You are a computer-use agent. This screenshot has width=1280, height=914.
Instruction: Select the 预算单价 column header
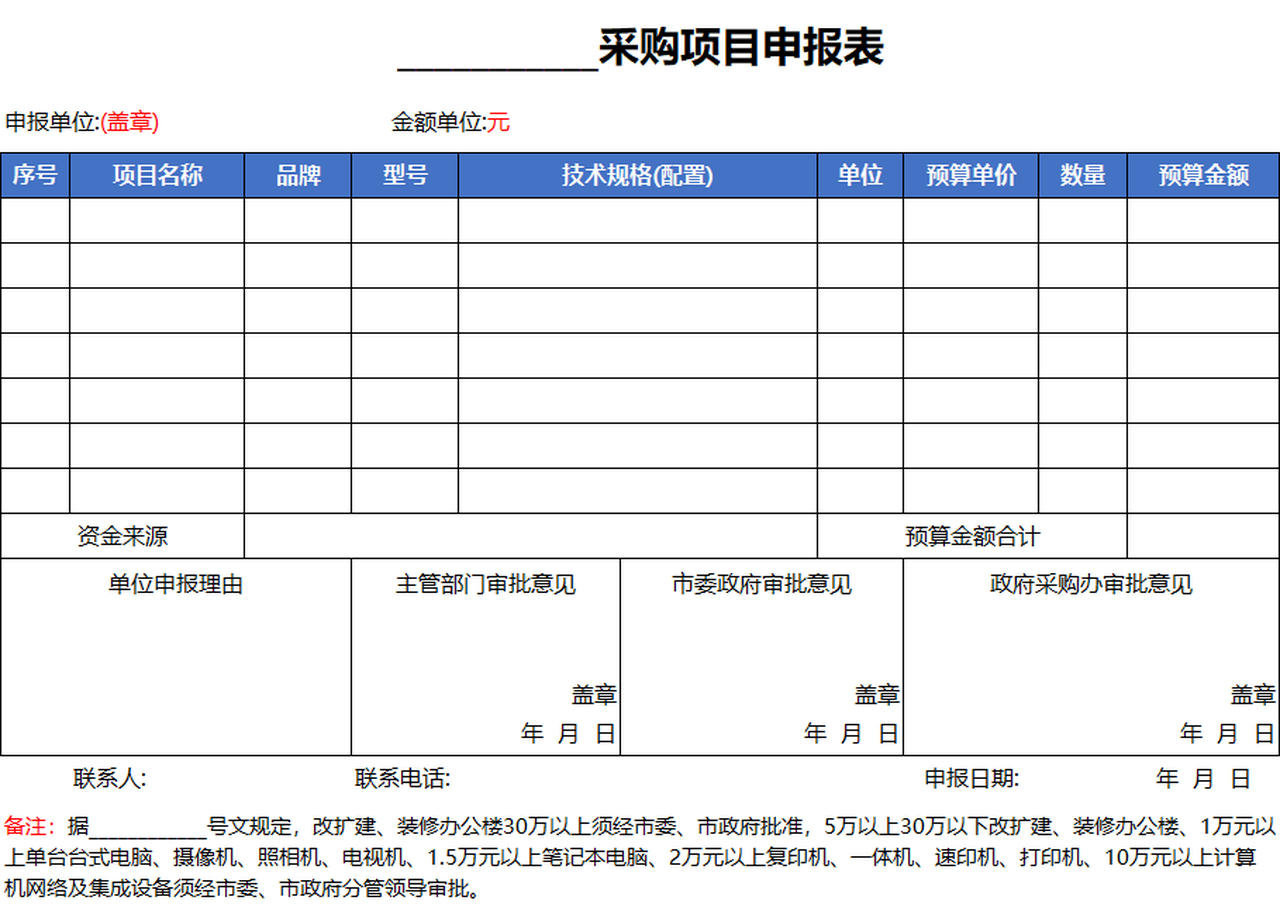coord(970,175)
